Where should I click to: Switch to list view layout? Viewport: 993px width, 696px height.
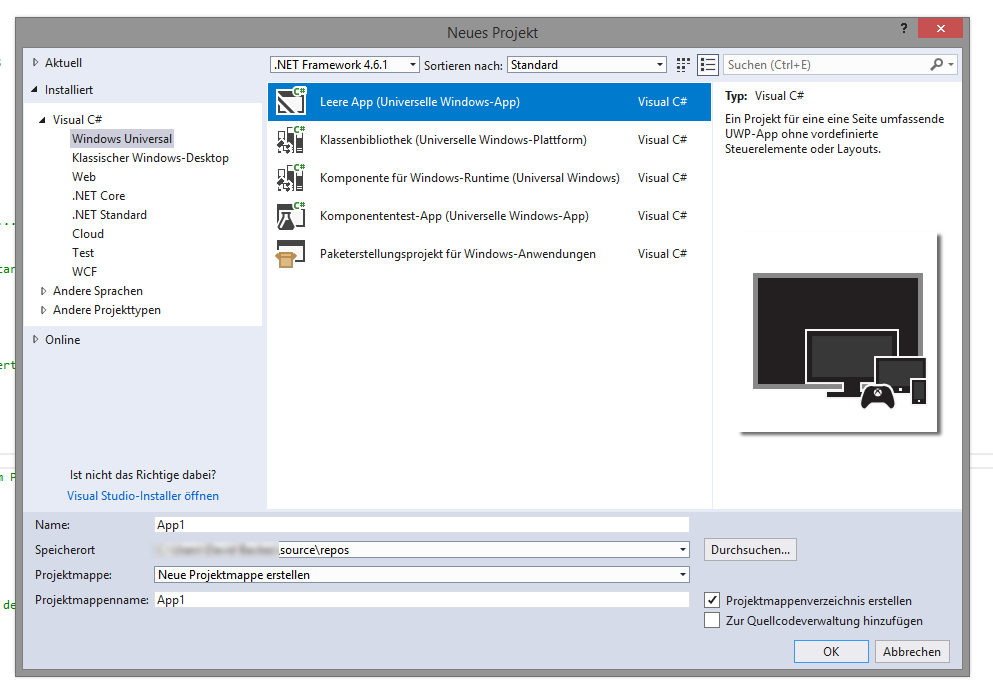(707, 65)
